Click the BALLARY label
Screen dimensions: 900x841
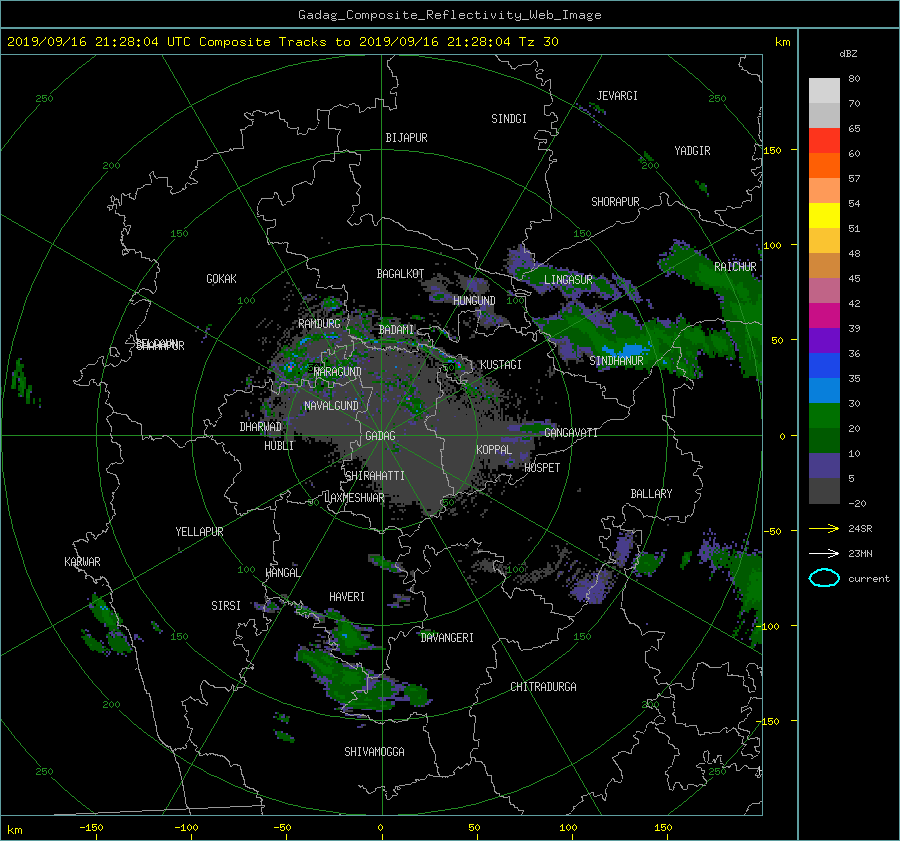651,494
